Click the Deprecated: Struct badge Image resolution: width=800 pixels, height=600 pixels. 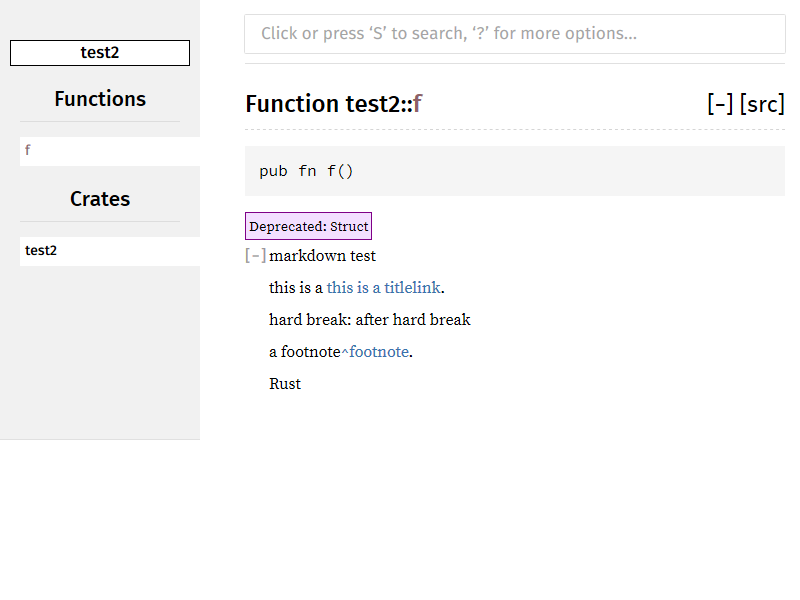coord(308,226)
